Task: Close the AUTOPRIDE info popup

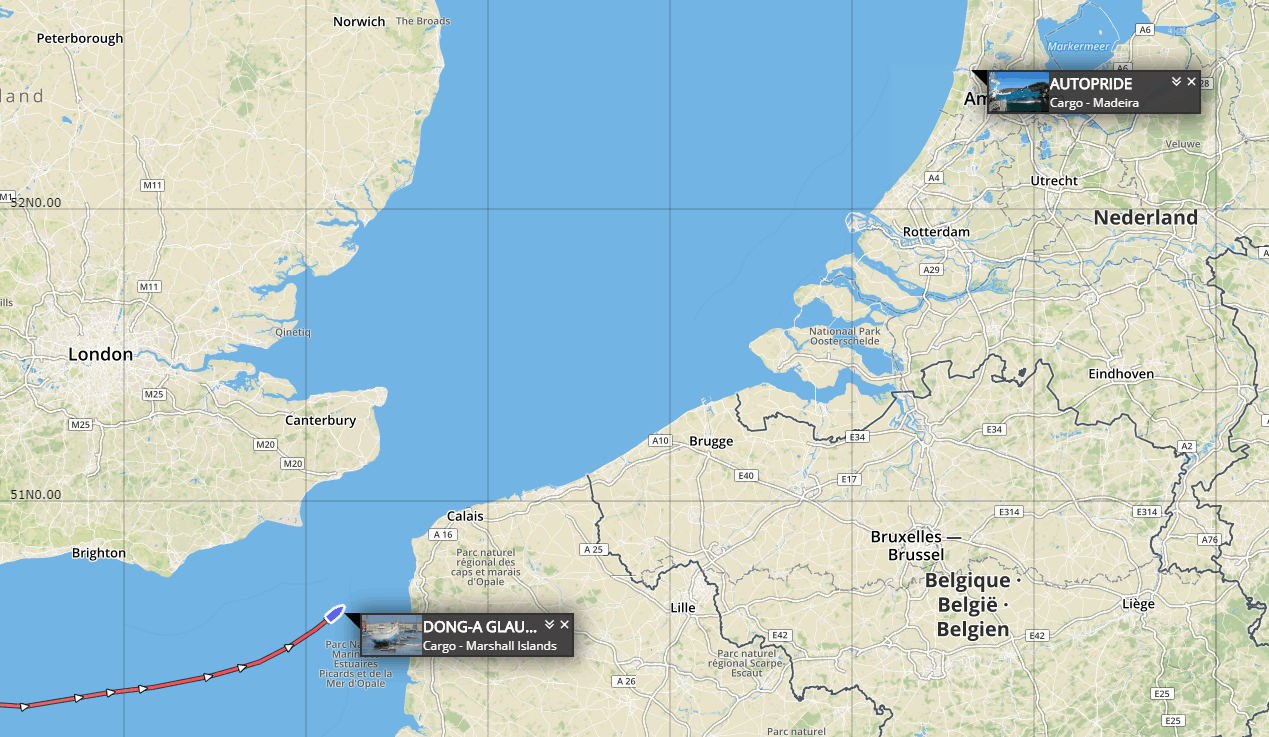Action: point(1191,82)
